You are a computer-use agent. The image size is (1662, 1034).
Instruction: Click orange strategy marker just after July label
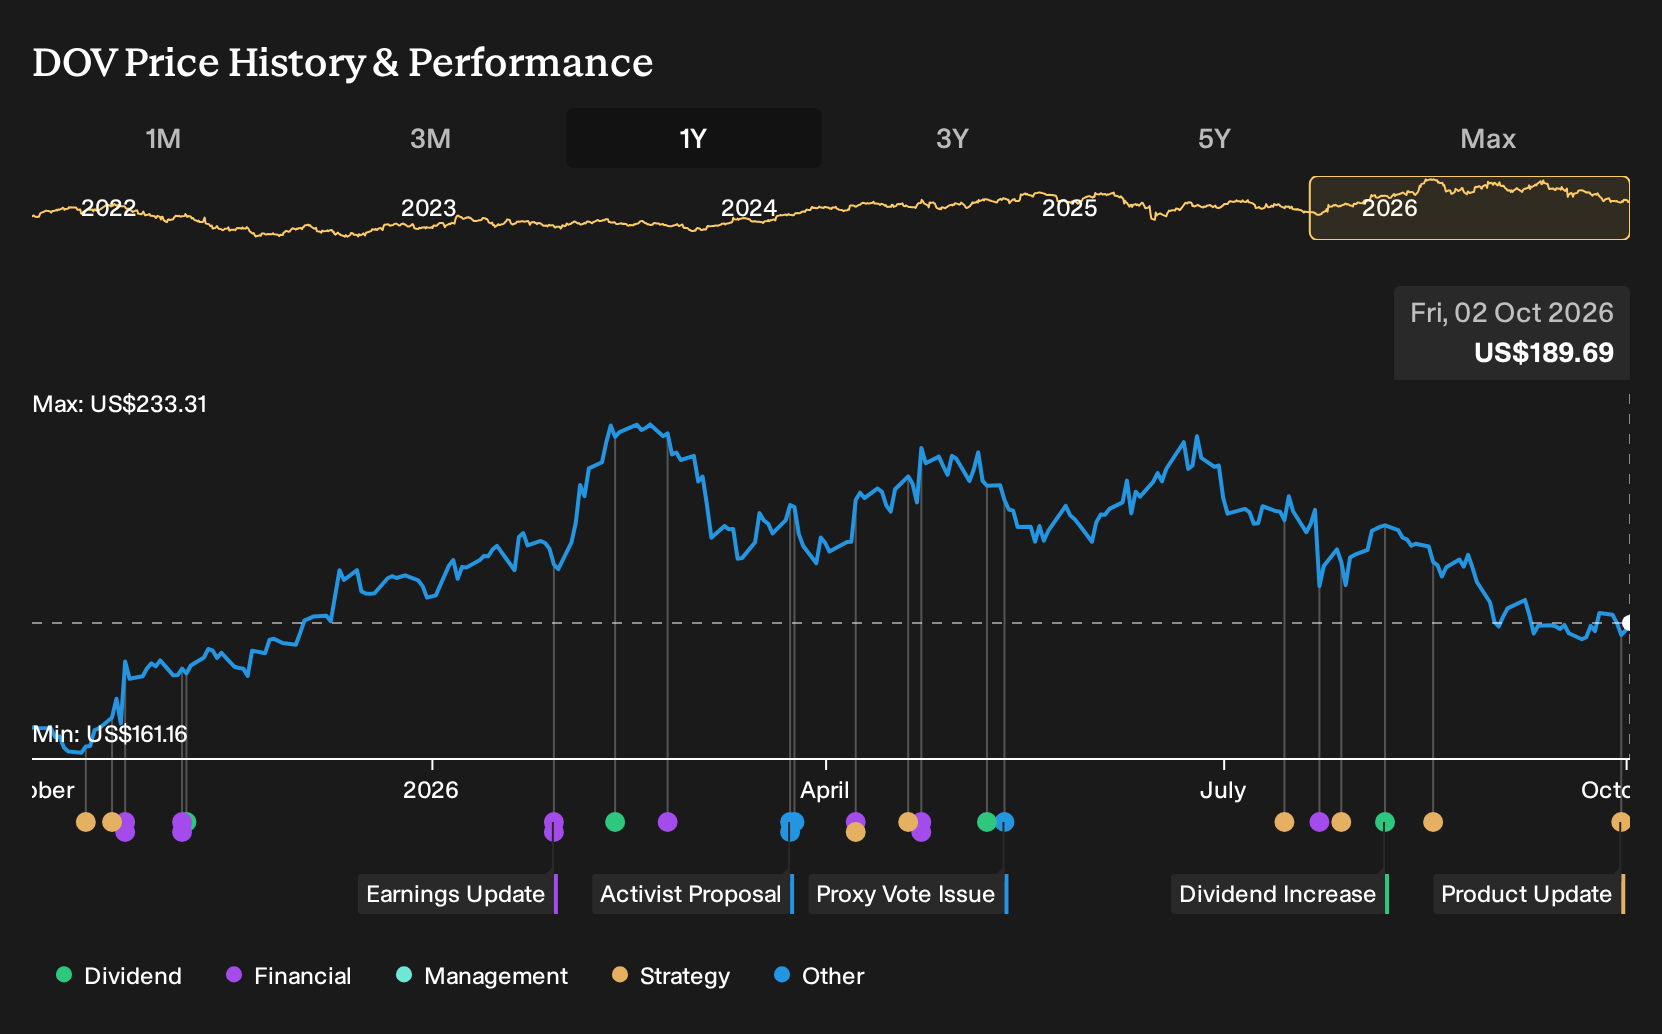[x=1285, y=822]
